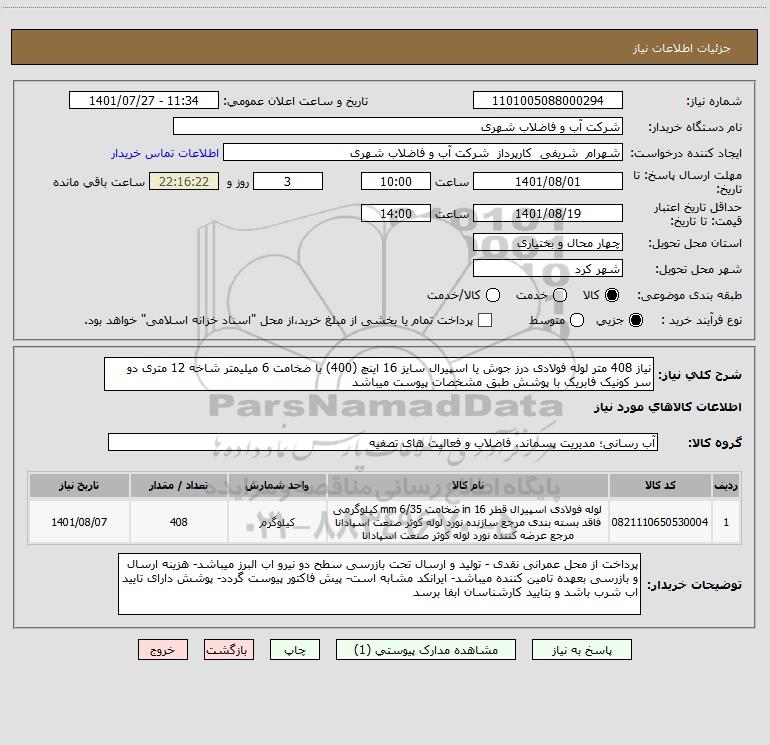Click the request creator field شهرام شریفی
The width and height of the screenshot is (770, 745).
[423, 153]
